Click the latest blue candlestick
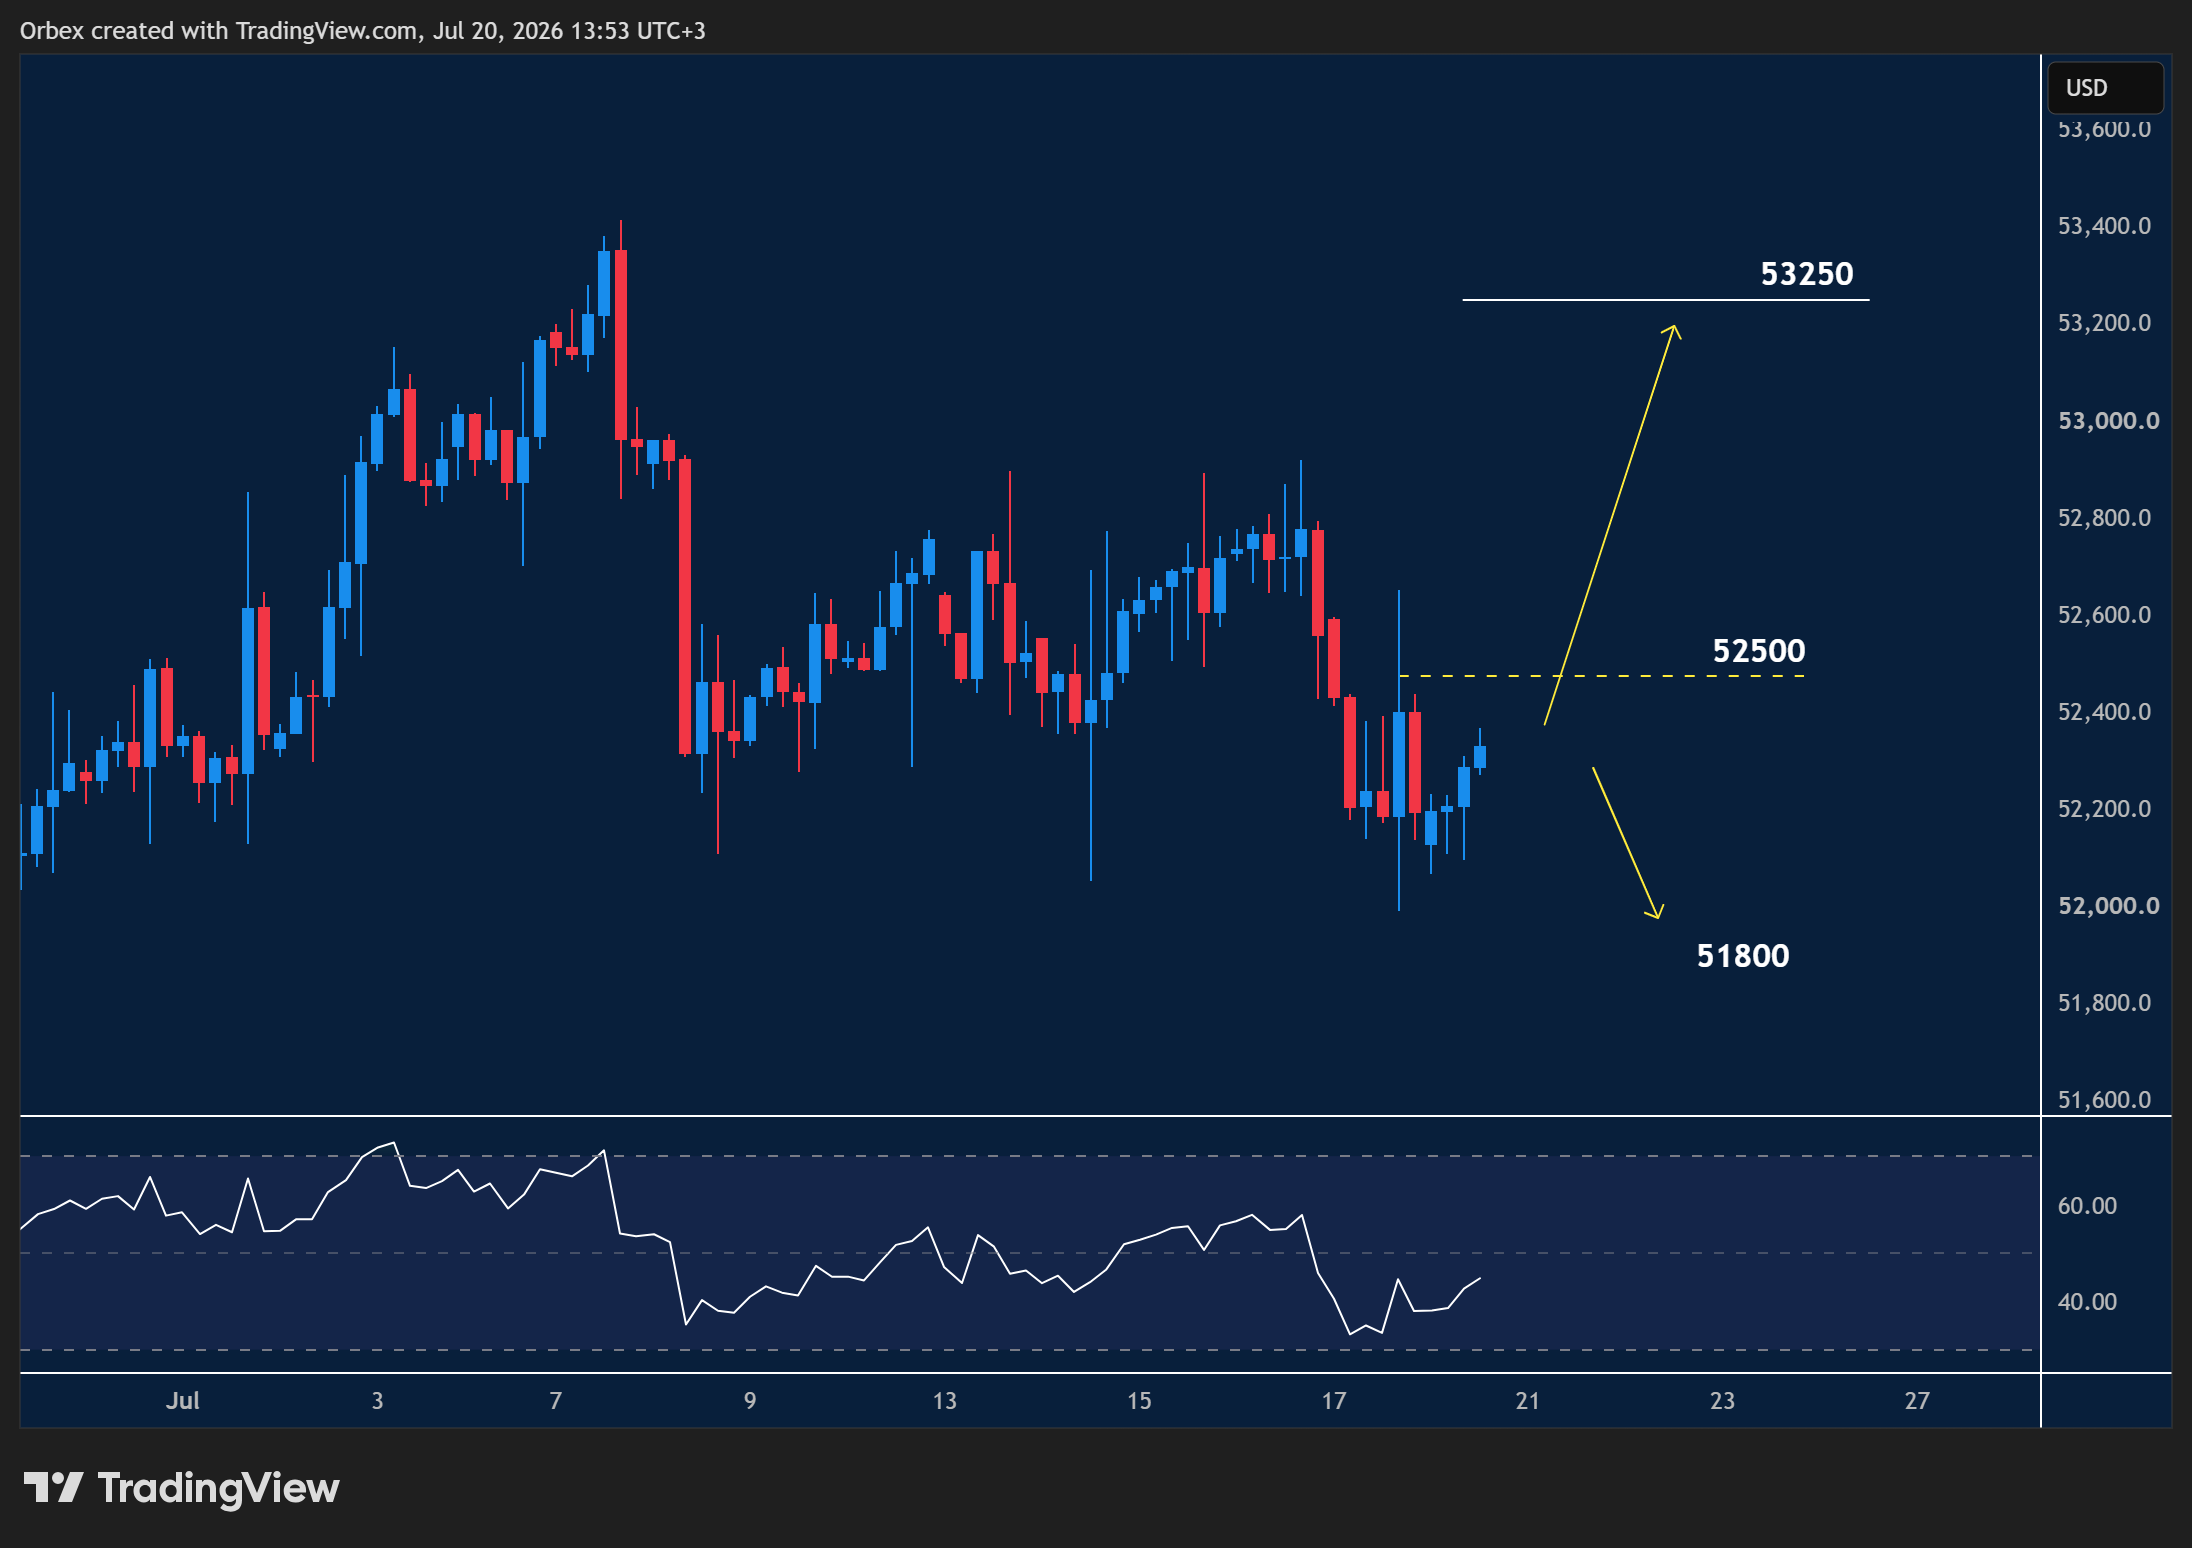 tap(1480, 756)
